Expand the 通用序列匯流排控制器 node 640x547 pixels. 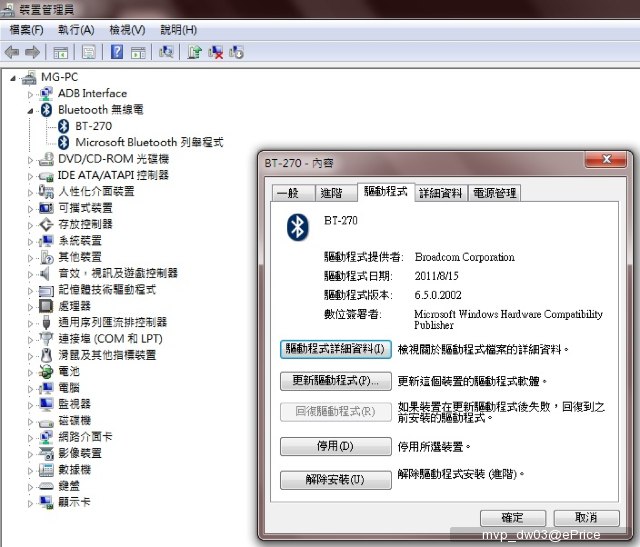[x=30, y=323]
